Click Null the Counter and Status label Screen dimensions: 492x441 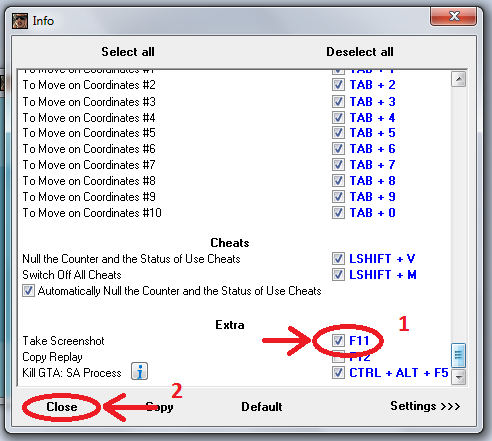[131, 259]
